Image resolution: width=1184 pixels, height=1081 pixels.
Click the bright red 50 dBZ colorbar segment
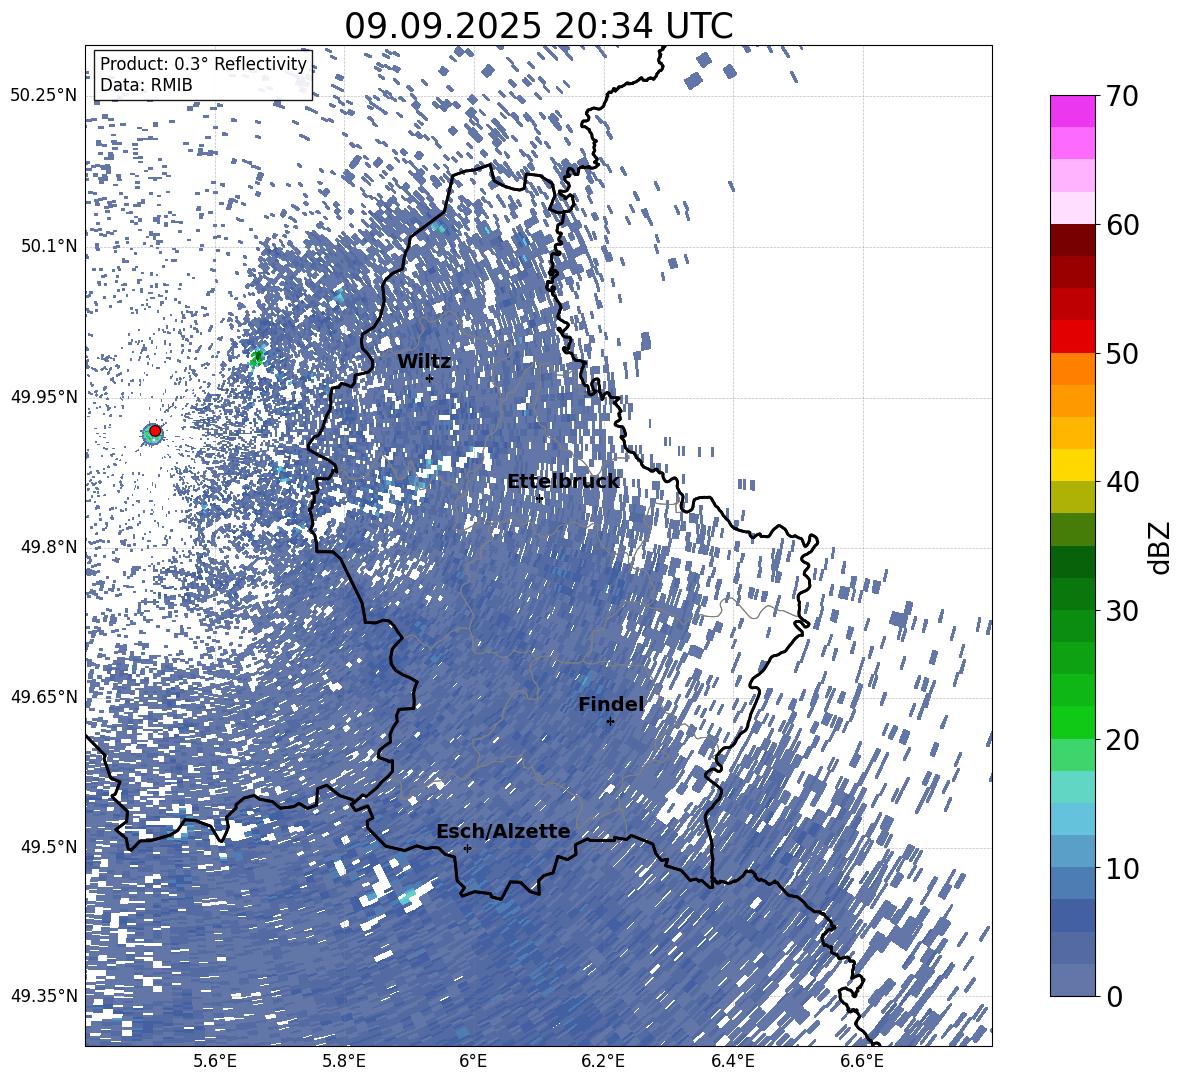(x=1073, y=337)
